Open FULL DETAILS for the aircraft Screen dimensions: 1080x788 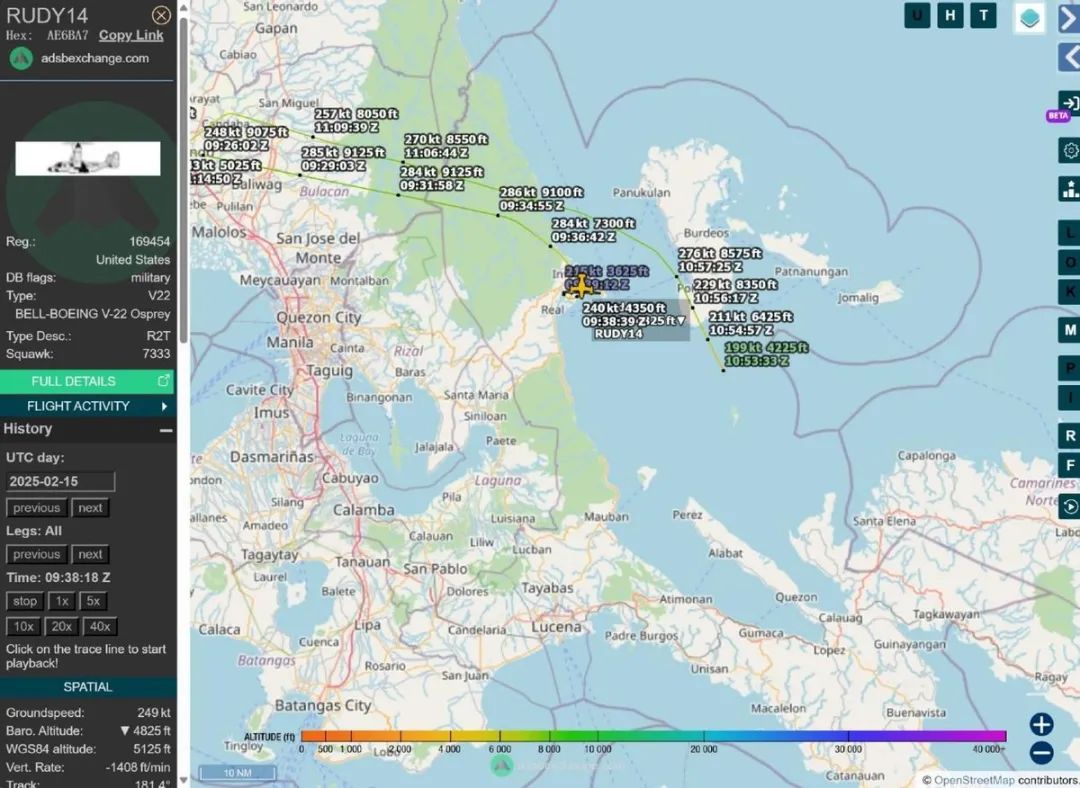(x=87, y=381)
